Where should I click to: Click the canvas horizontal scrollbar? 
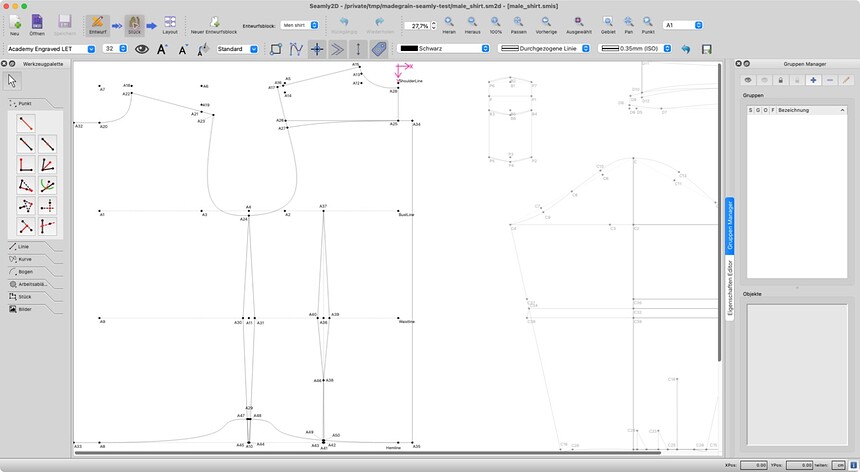(367, 453)
